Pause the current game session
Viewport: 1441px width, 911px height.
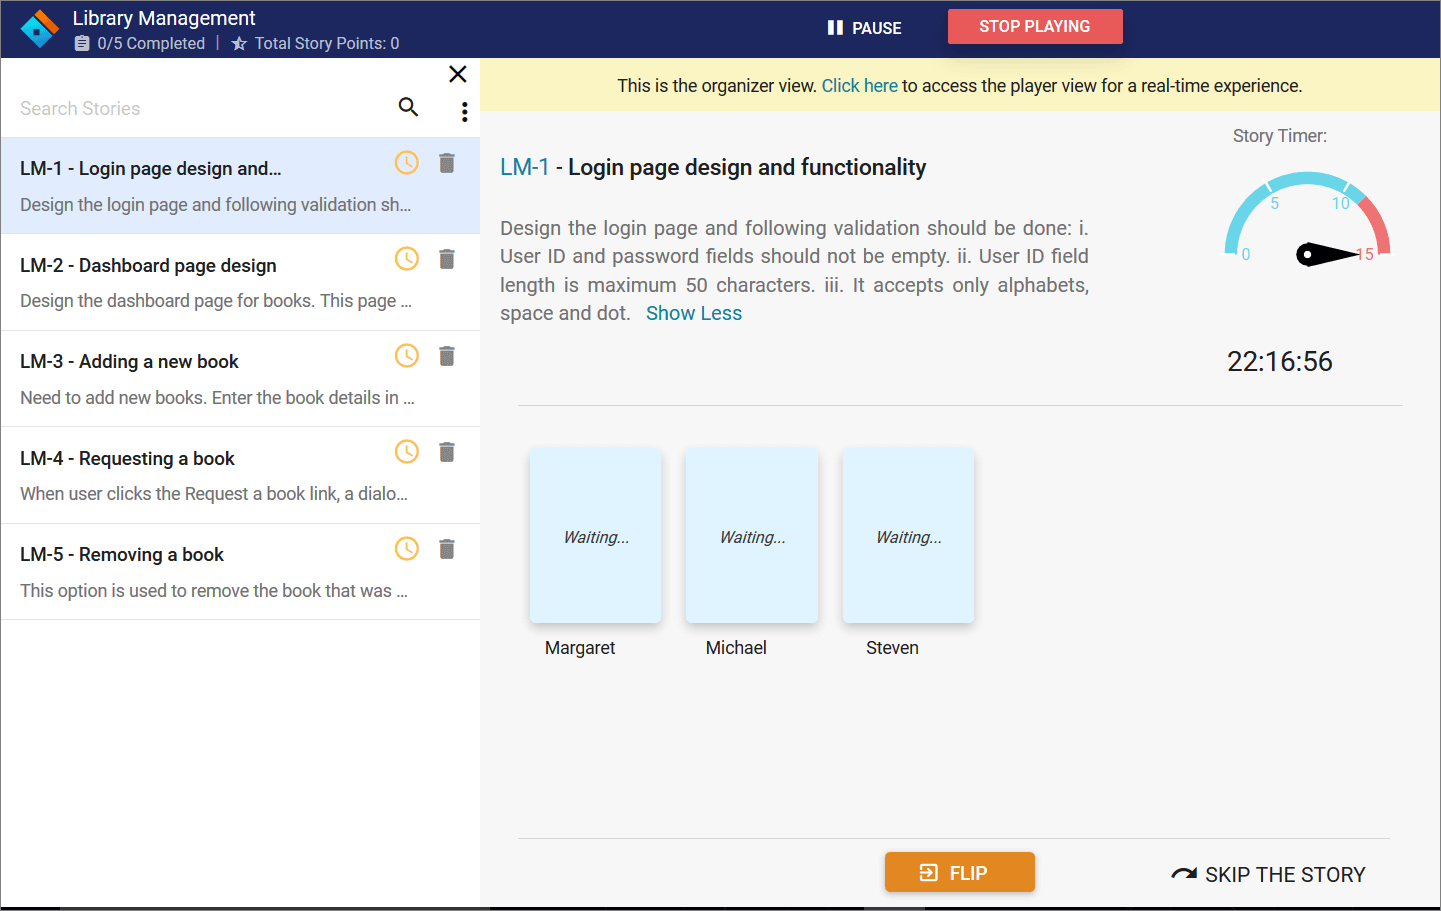[x=863, y=27]
